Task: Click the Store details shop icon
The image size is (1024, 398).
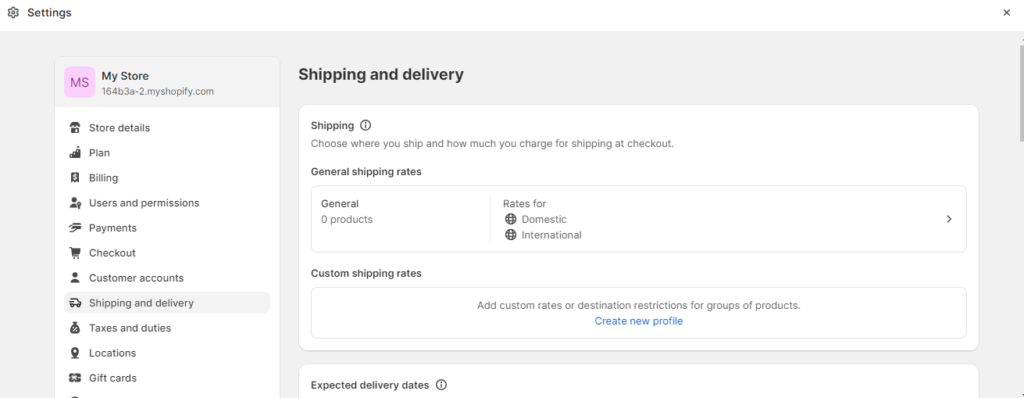Action: click(75, 127)
